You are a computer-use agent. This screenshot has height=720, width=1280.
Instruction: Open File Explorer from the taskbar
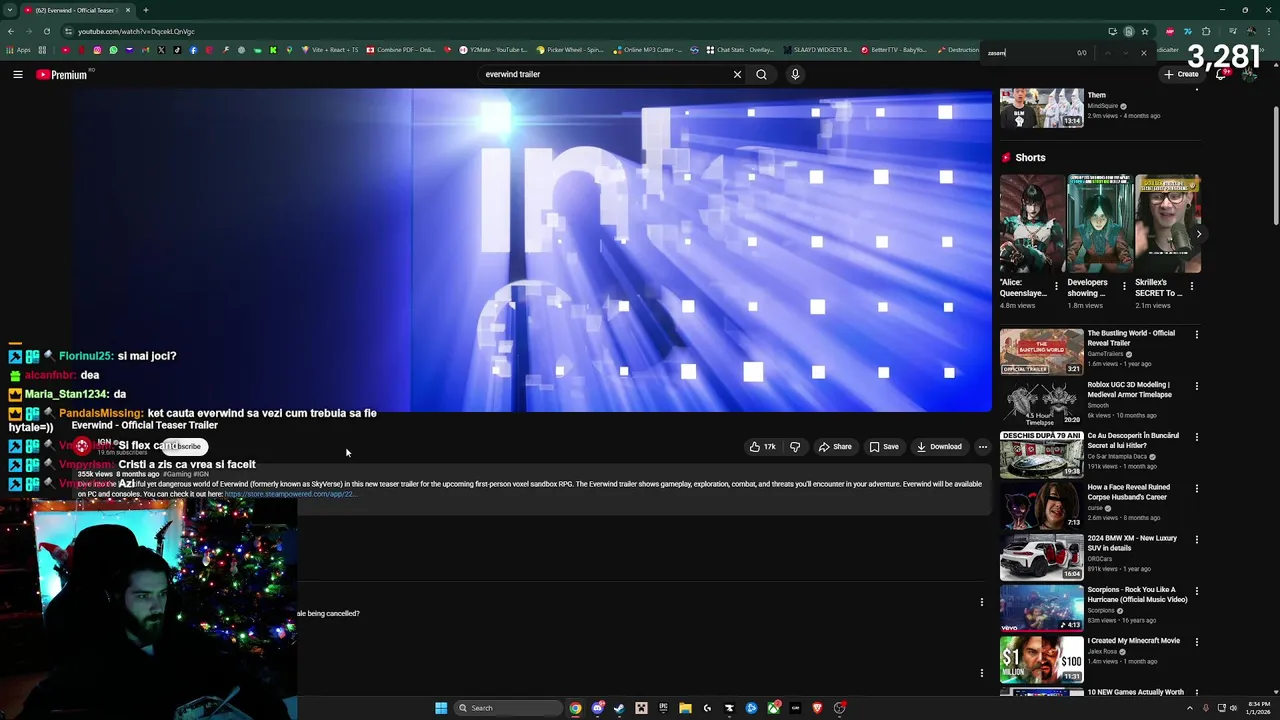[685, 708]
